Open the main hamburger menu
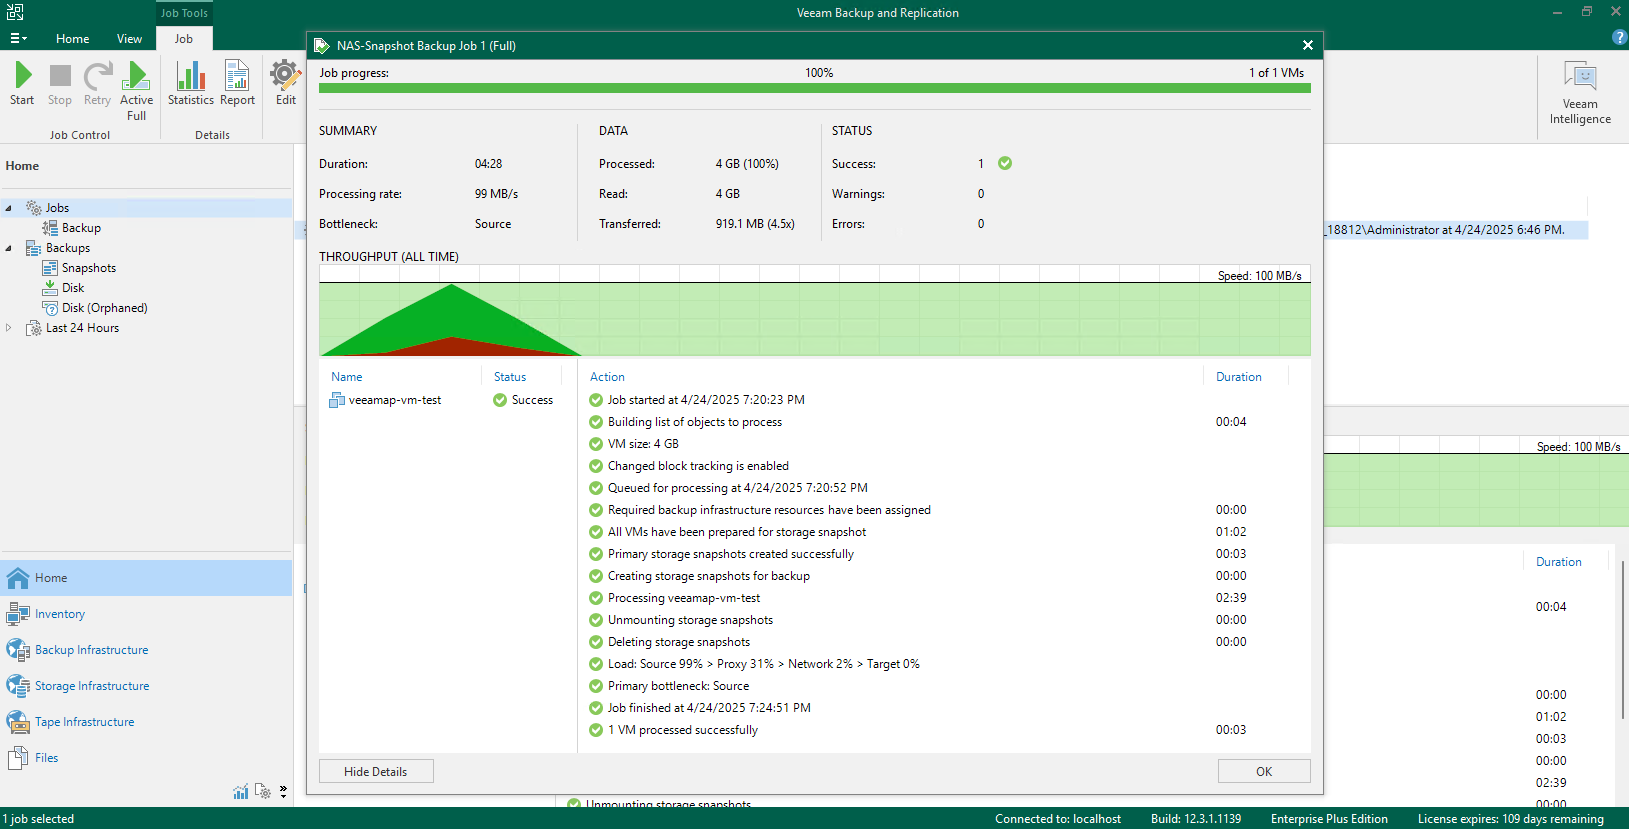The image size is (1629, 829). point(18,38)
